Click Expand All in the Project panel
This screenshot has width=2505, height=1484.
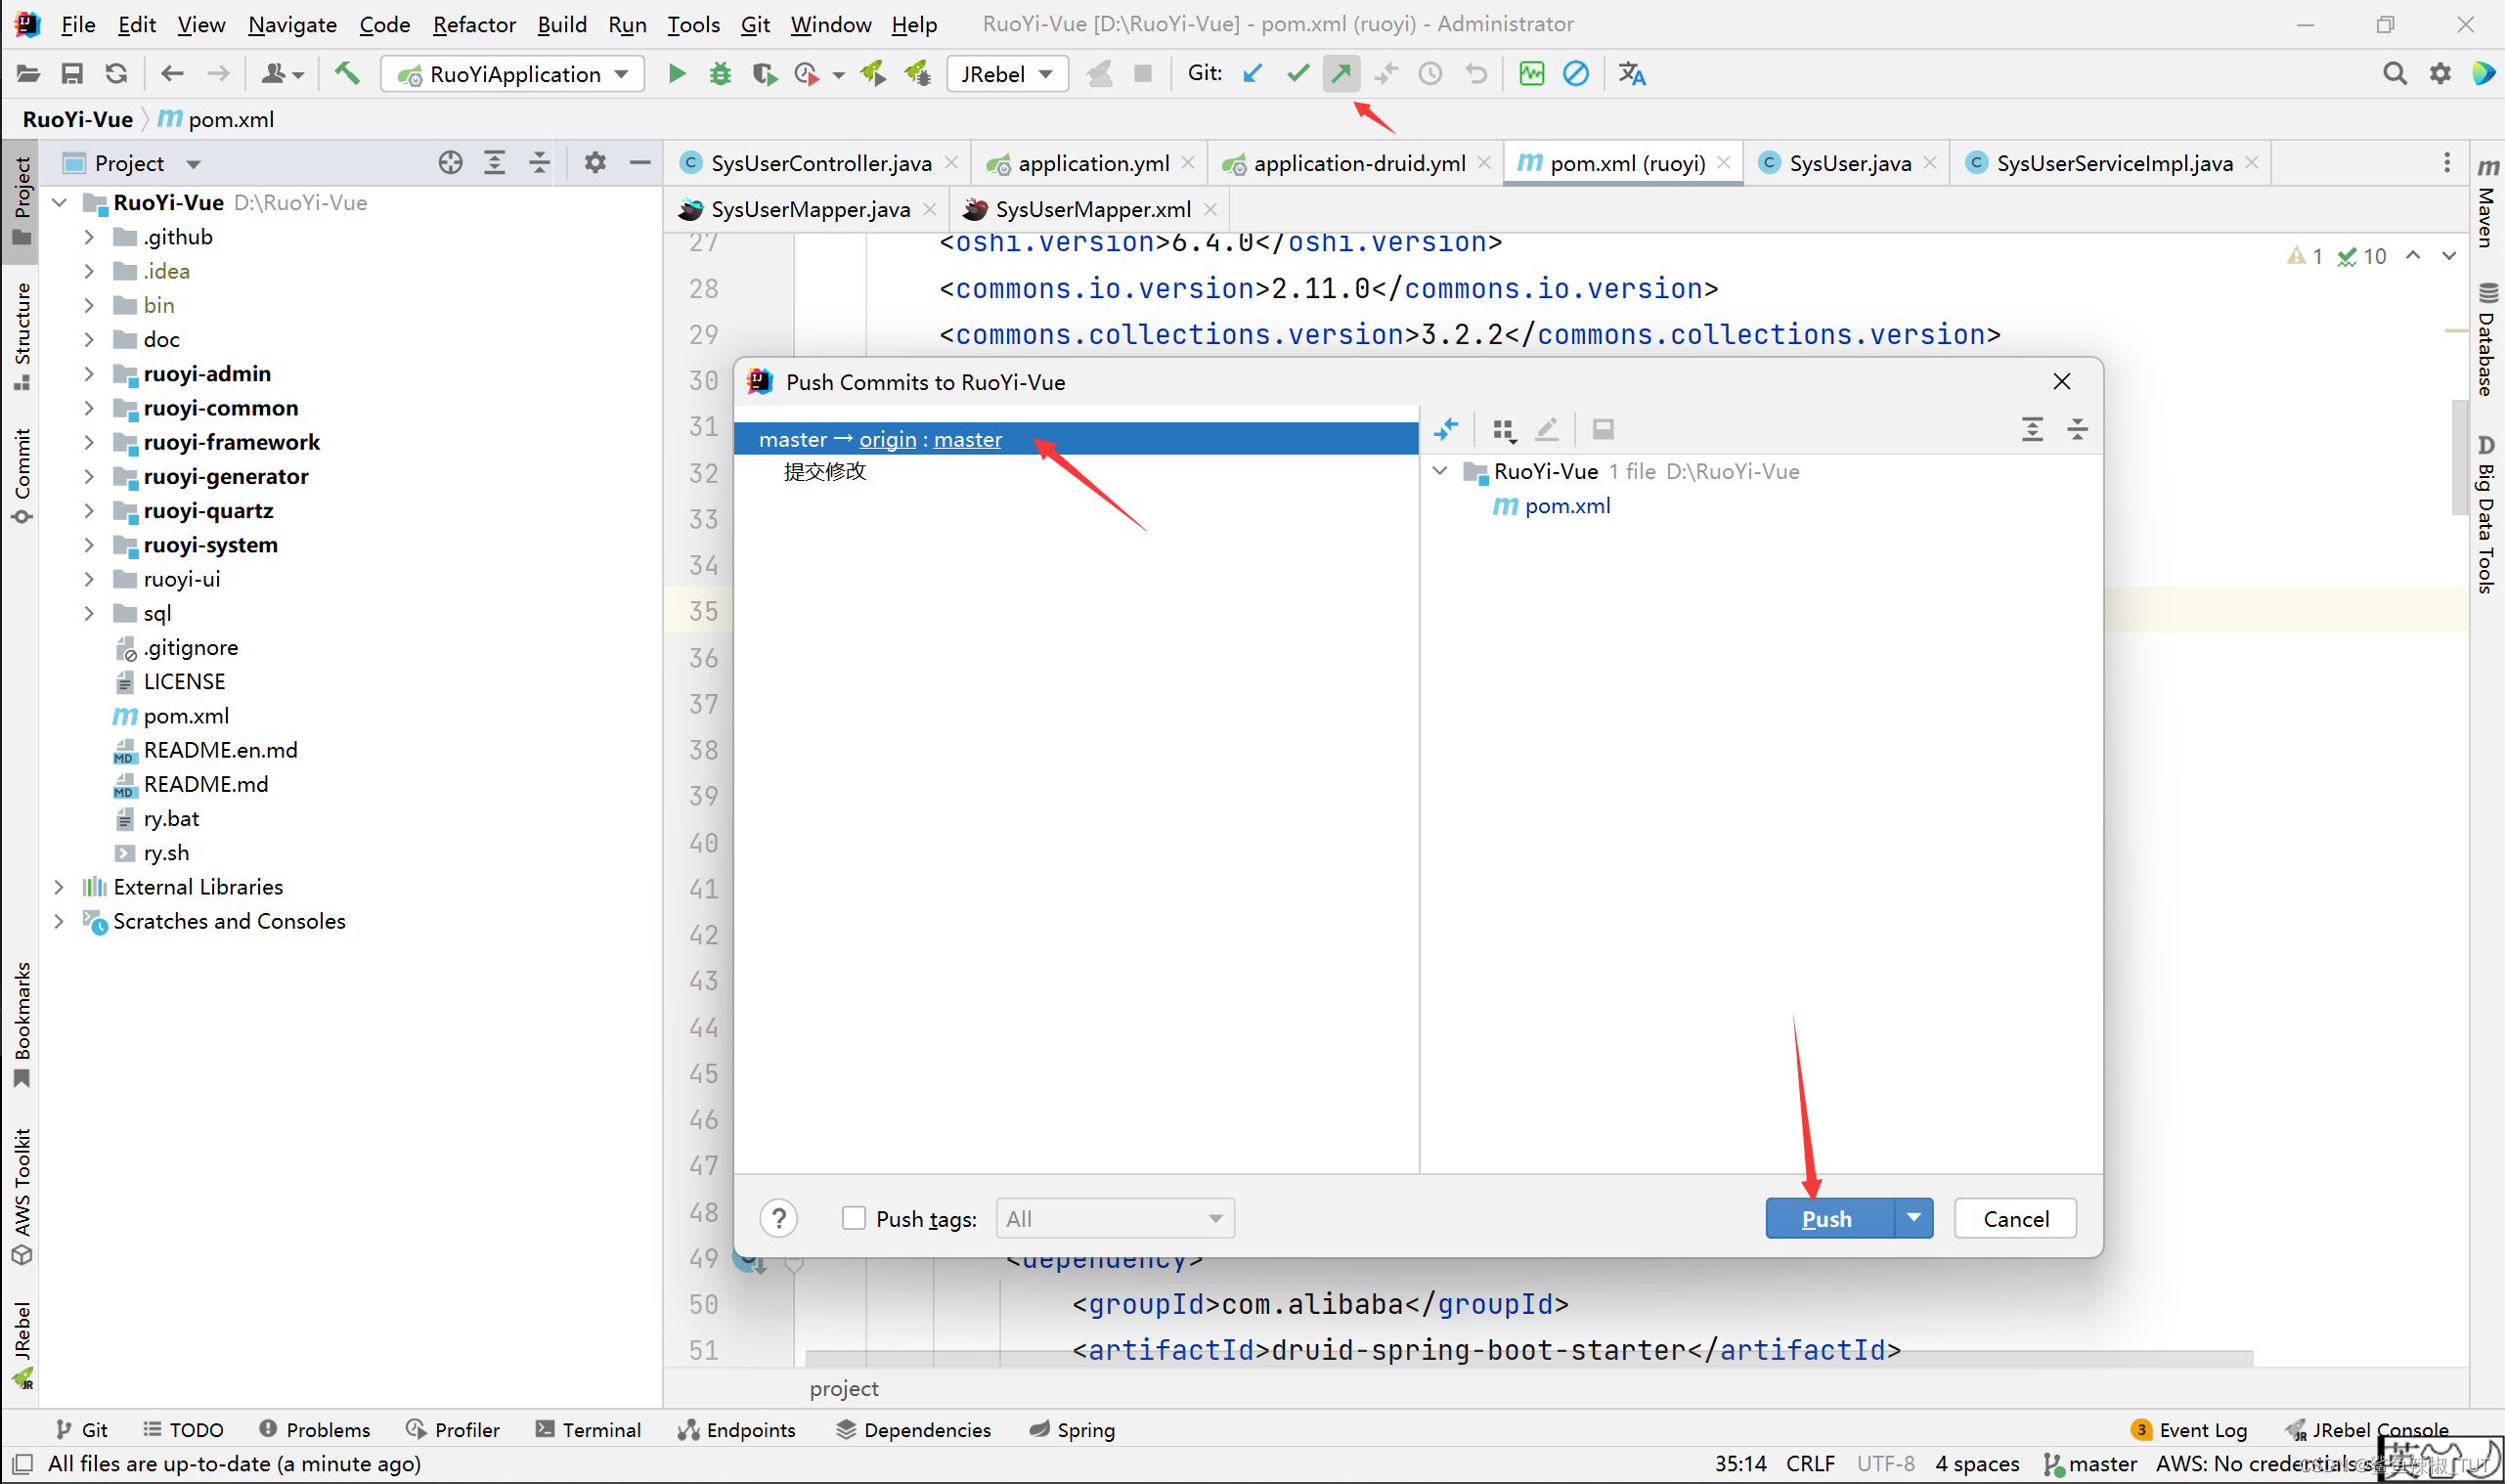point(495,163)
